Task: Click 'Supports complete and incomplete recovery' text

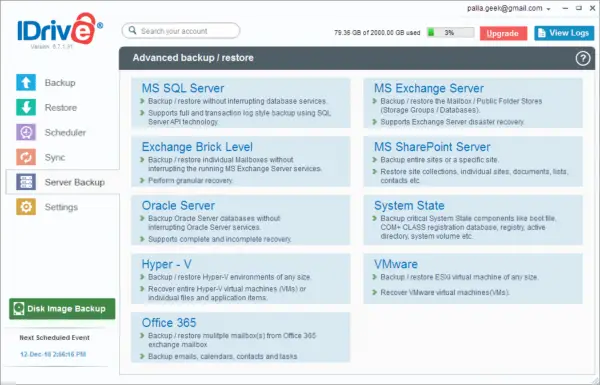Action: click(x=220, y=239)
